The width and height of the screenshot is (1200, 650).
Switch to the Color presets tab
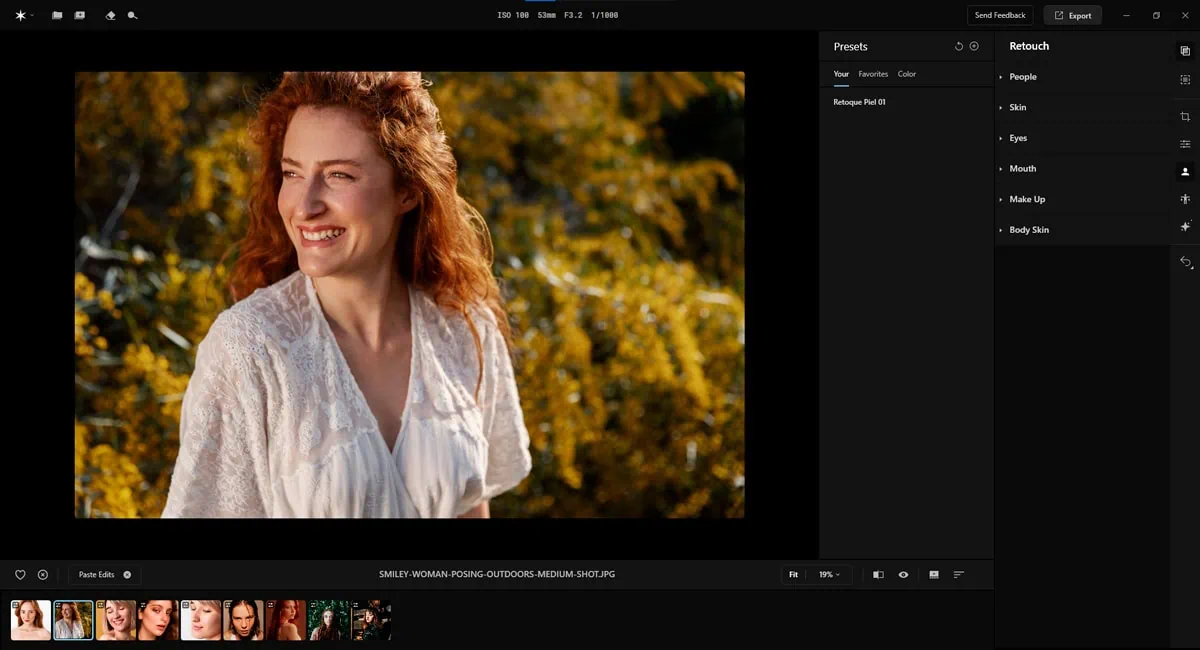click(907, 74)
